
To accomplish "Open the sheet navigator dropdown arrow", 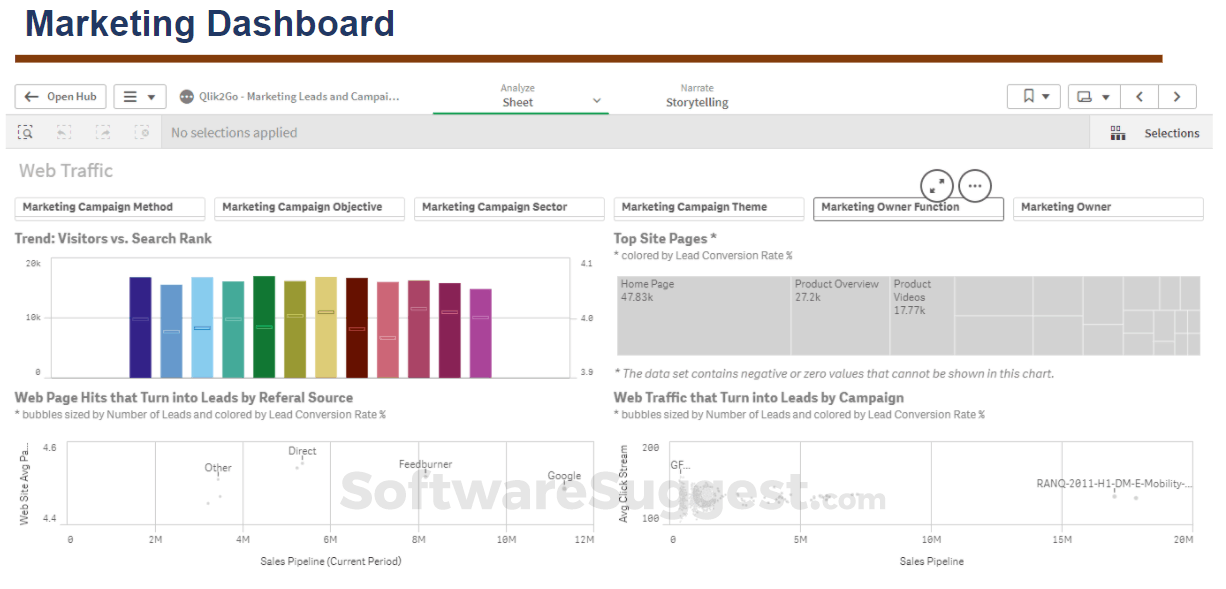I will pos(1104,96).
